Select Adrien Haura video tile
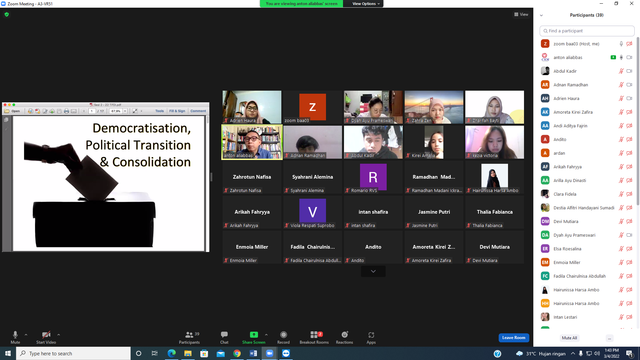This screenshot has height=360, width=640. tap(252, 107)
